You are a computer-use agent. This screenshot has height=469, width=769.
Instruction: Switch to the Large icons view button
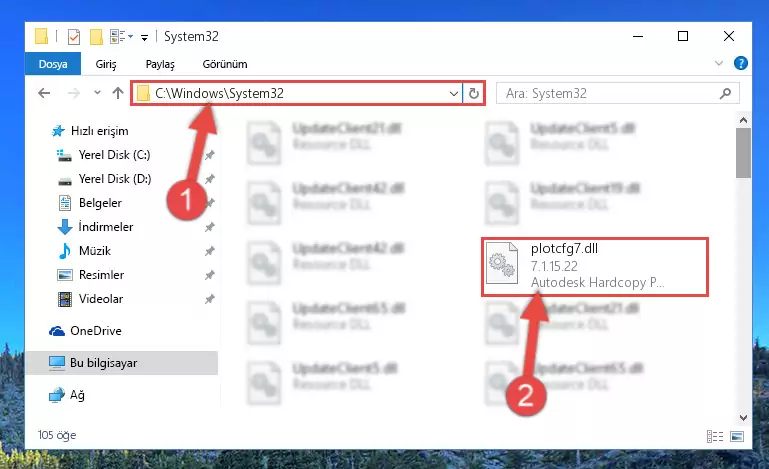[737, 436]
